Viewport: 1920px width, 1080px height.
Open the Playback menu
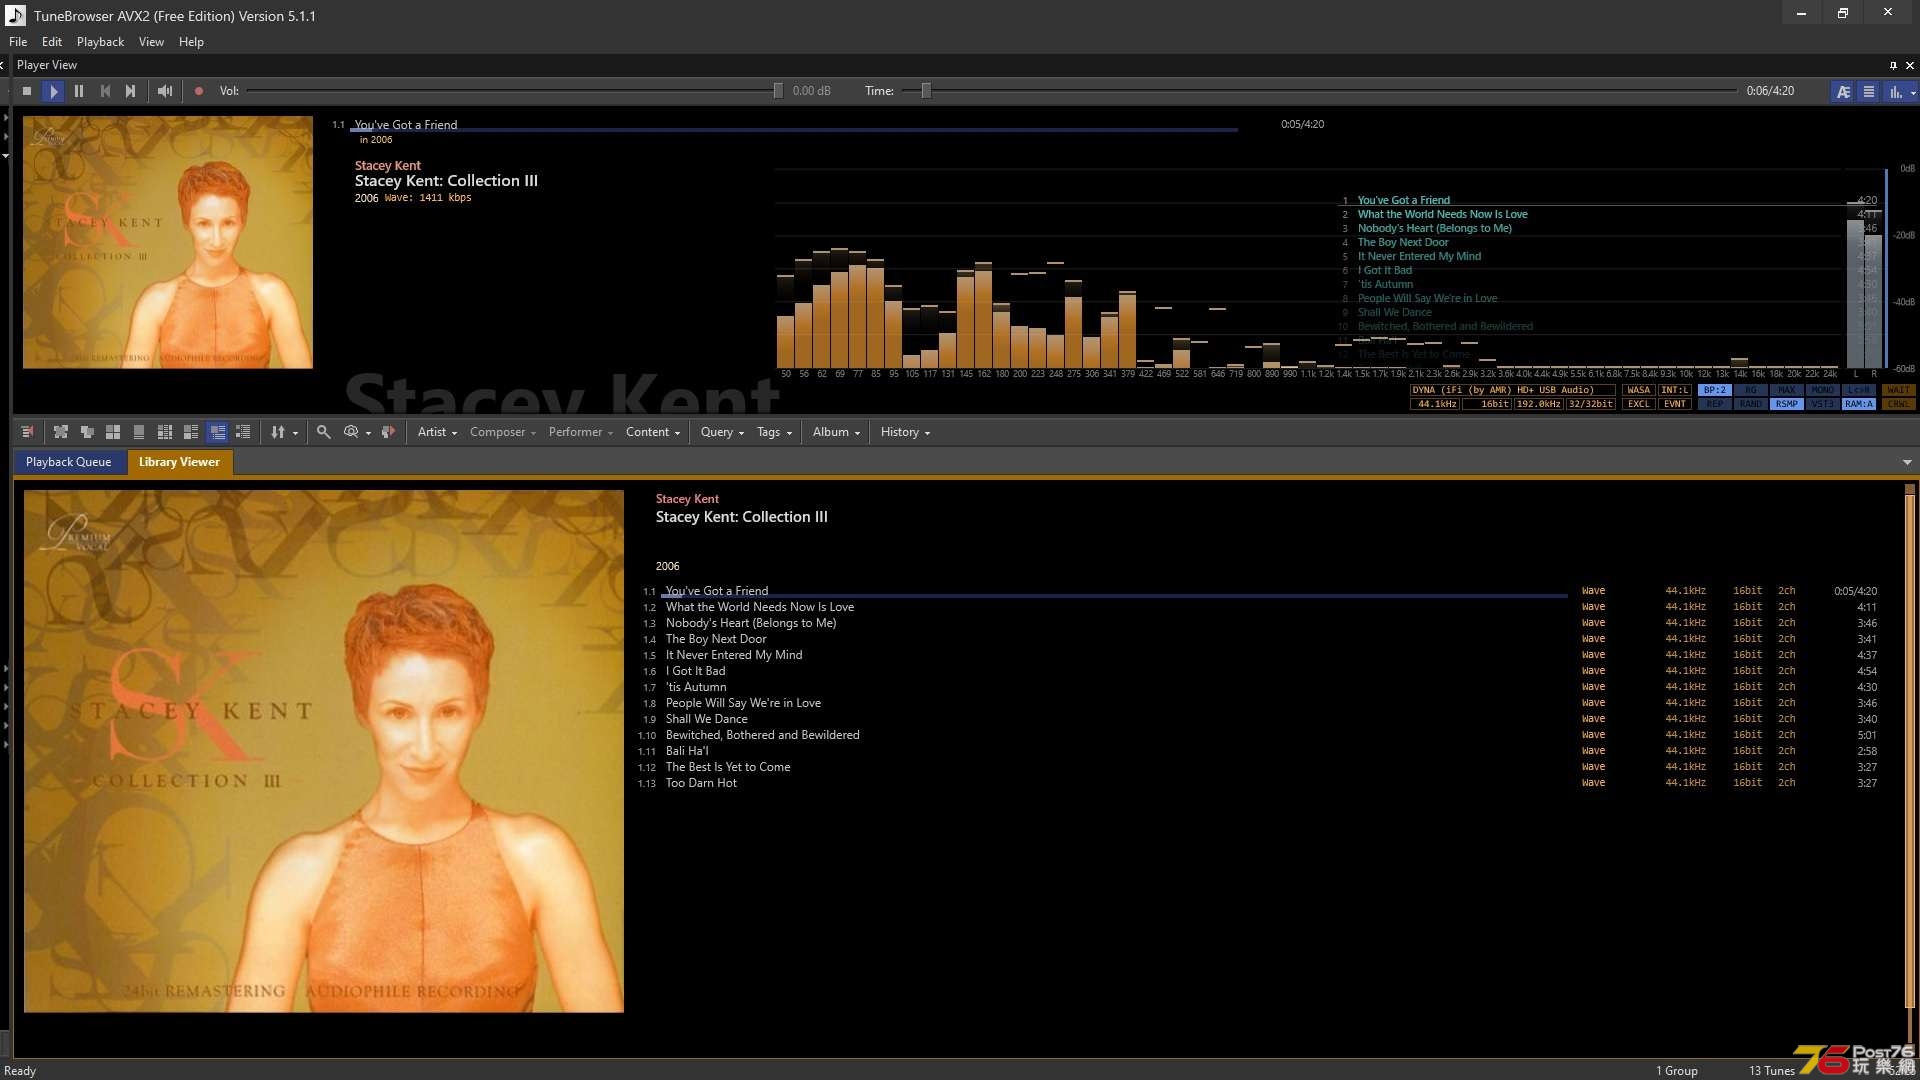tap(100, 42)
